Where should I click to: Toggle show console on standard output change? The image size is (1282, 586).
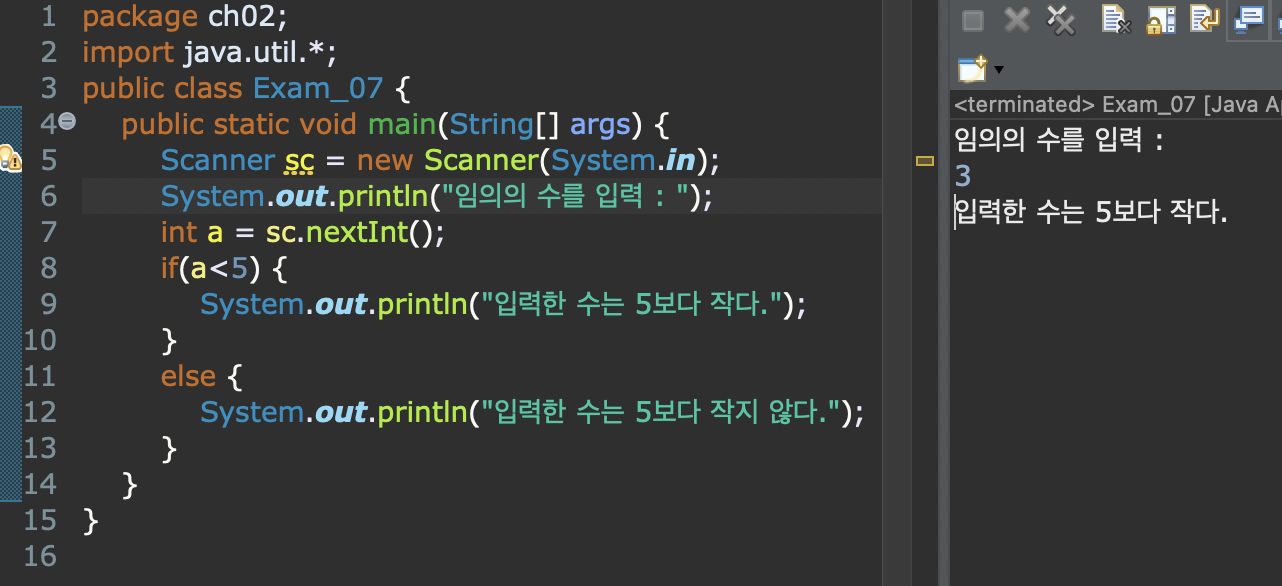1249,19
